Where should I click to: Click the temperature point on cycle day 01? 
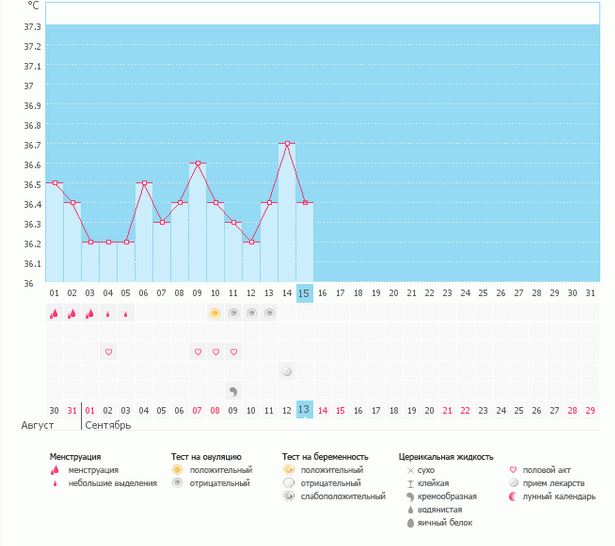click(x=55, y=183)
